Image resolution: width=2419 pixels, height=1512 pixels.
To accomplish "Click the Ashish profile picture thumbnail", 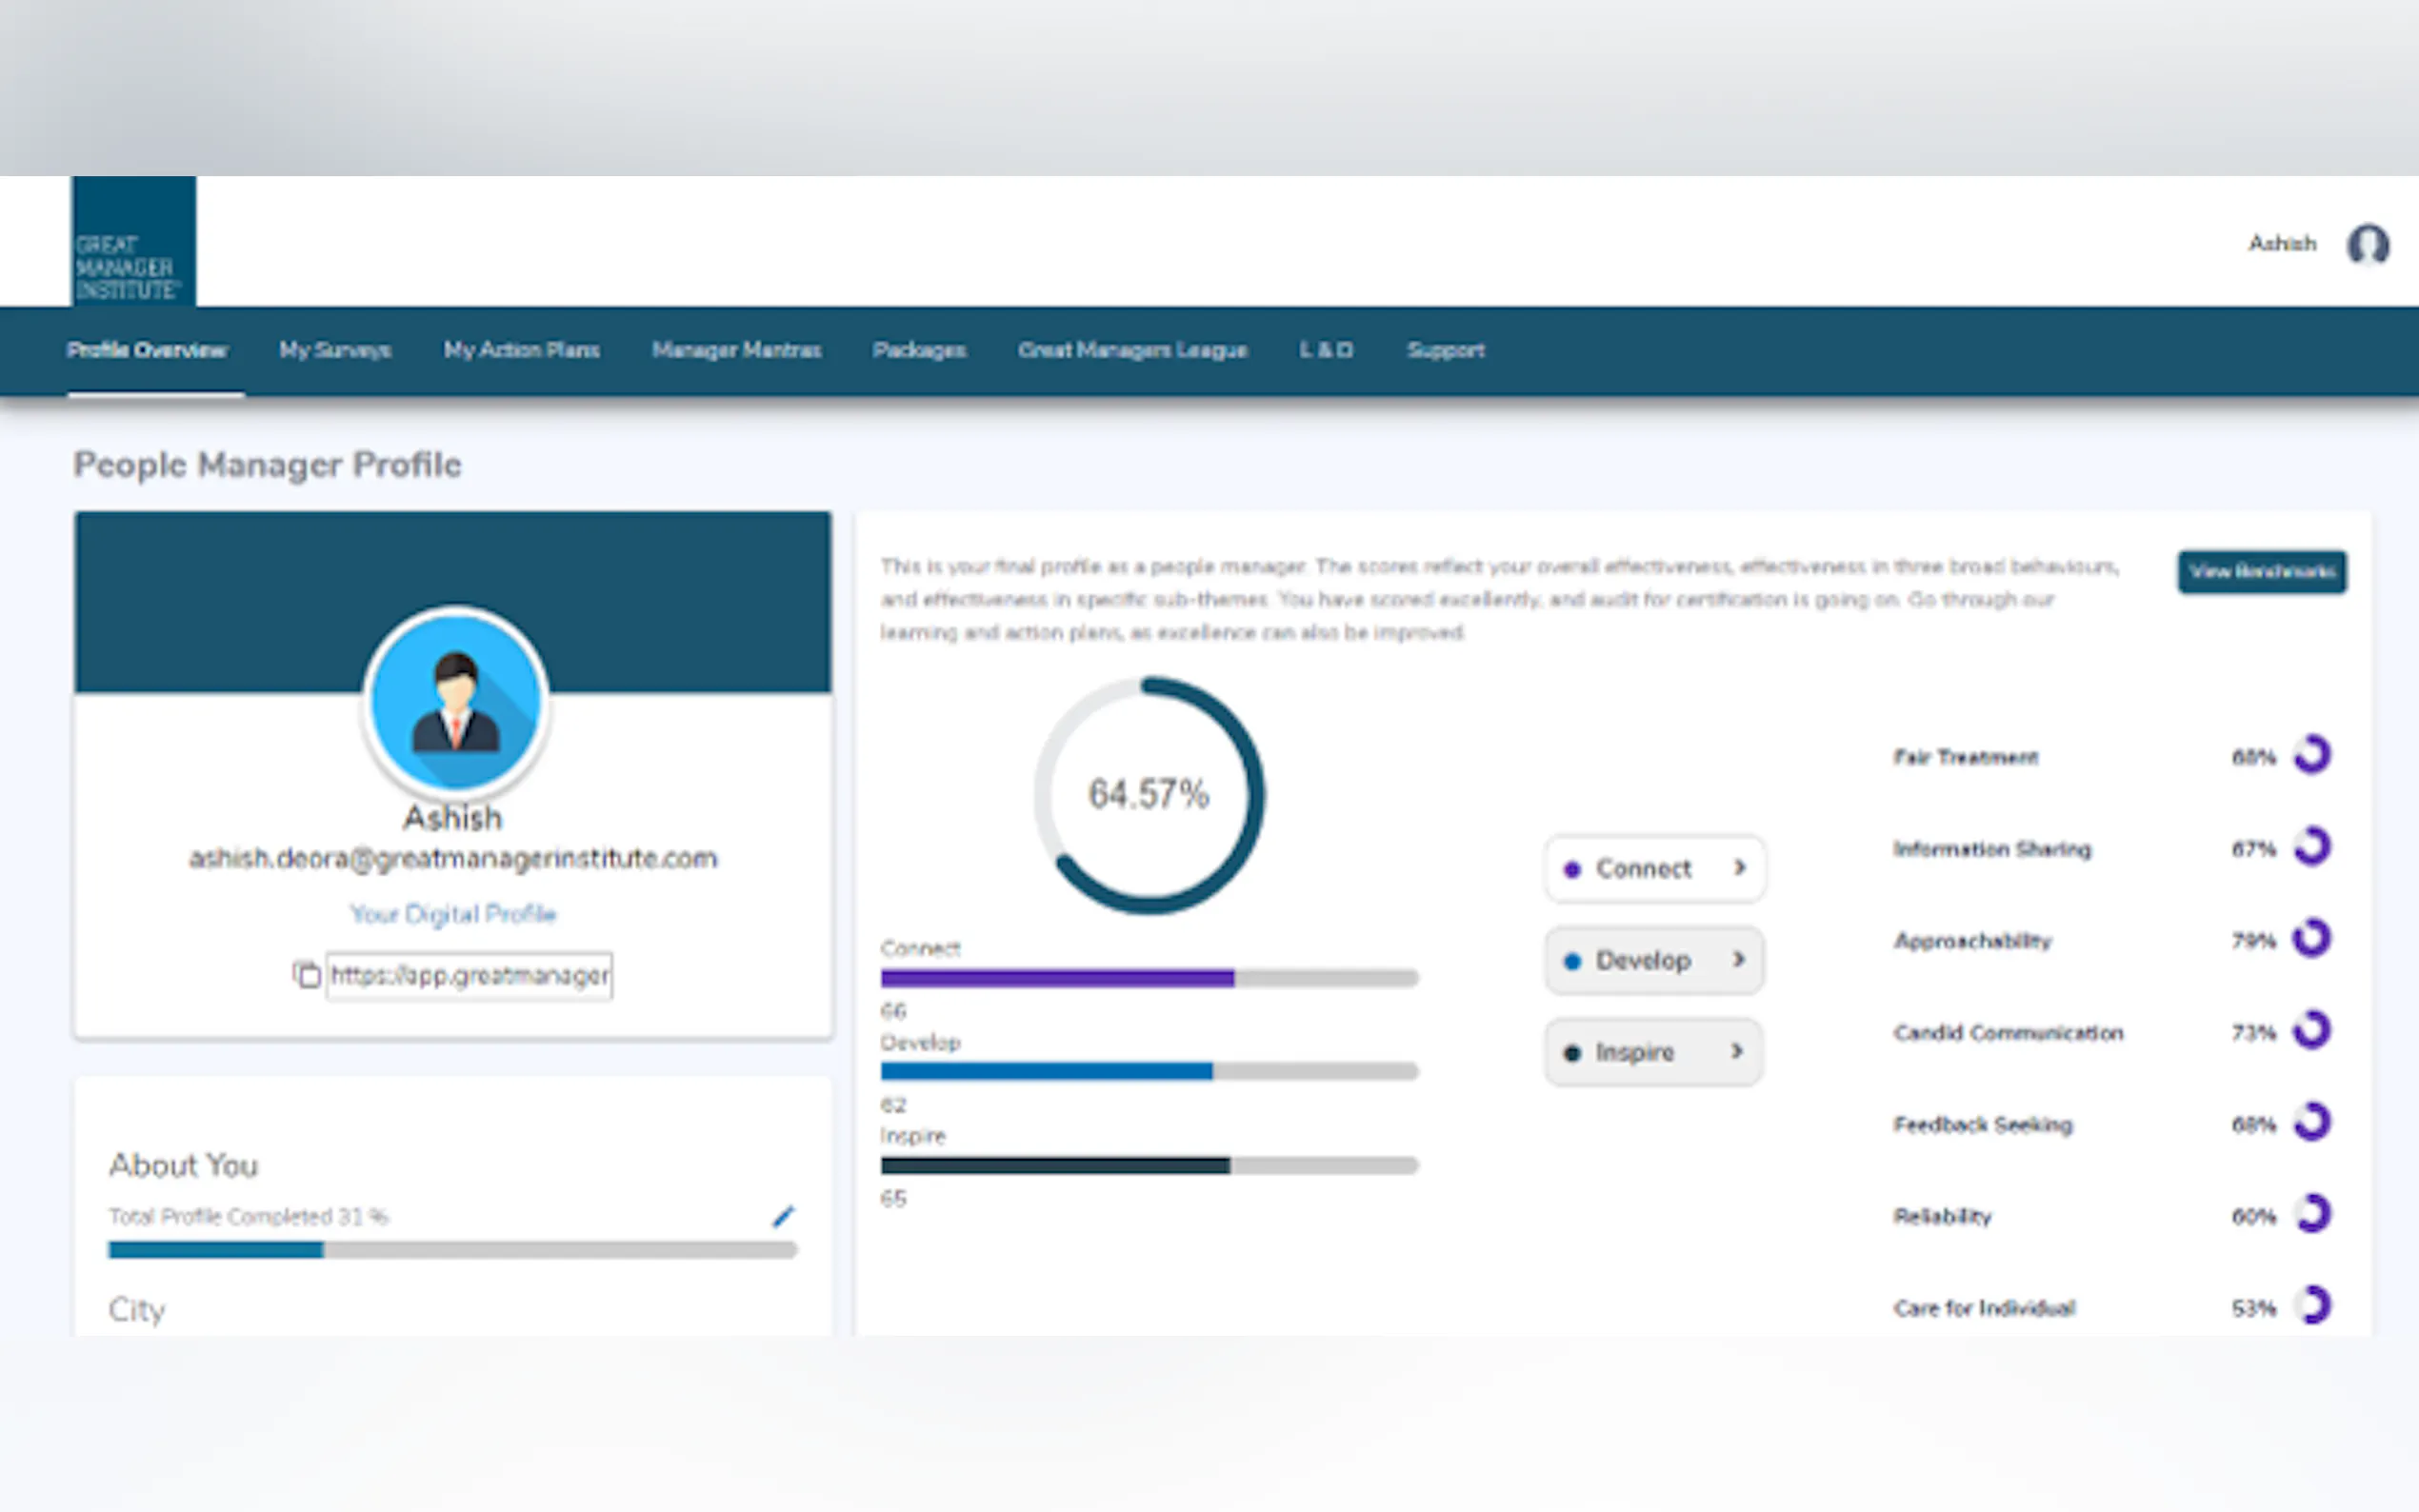I will (x=456, y=702).
